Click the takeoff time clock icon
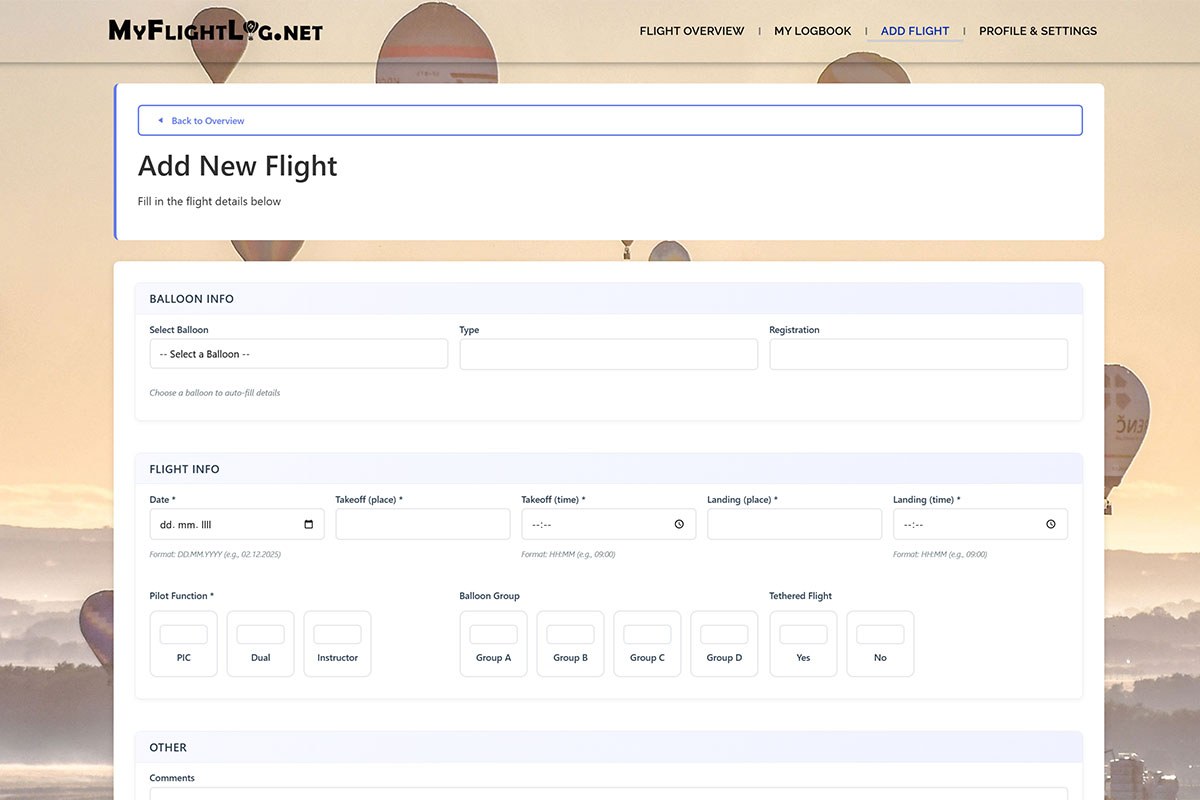This screenshot has height=800, width=1200. coord(679,524)
